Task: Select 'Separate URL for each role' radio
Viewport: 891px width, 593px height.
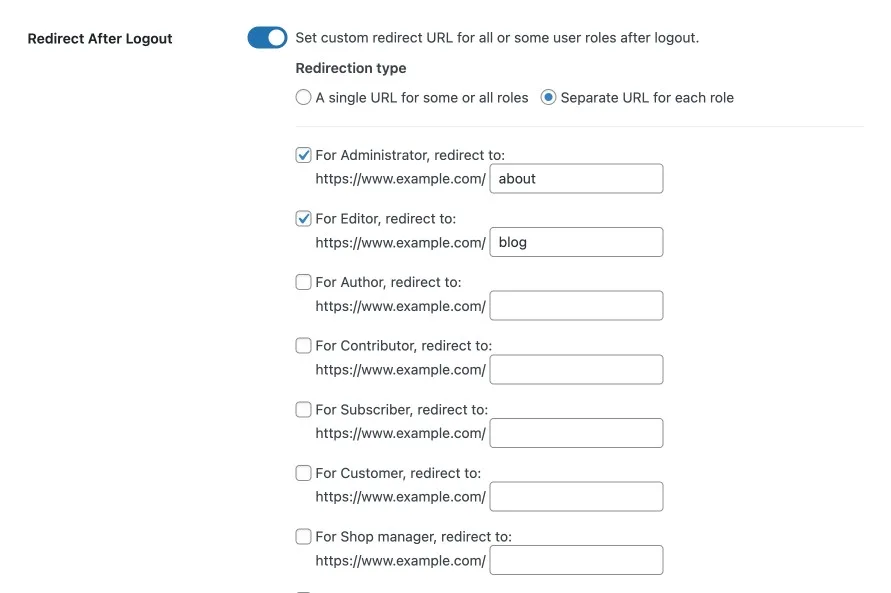Action: 548,97
